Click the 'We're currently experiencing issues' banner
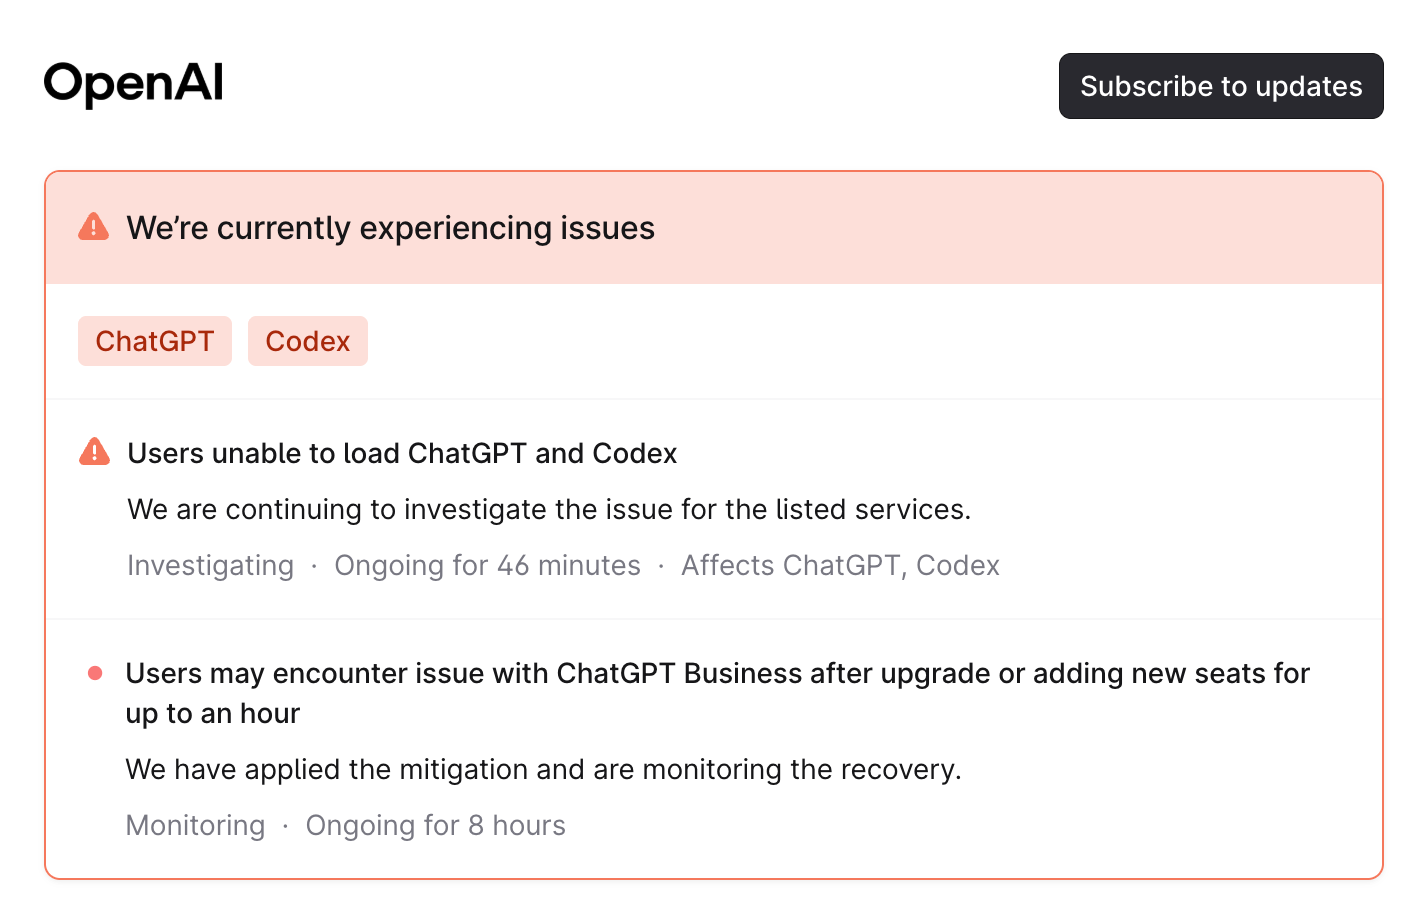 click(390, 227)
